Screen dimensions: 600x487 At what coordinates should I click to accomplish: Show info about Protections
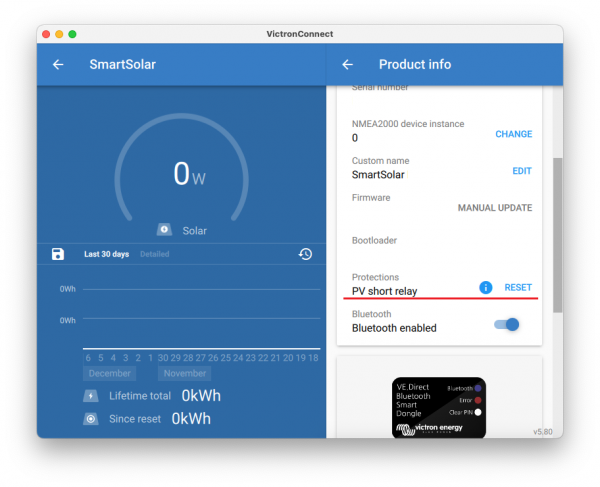485,288
